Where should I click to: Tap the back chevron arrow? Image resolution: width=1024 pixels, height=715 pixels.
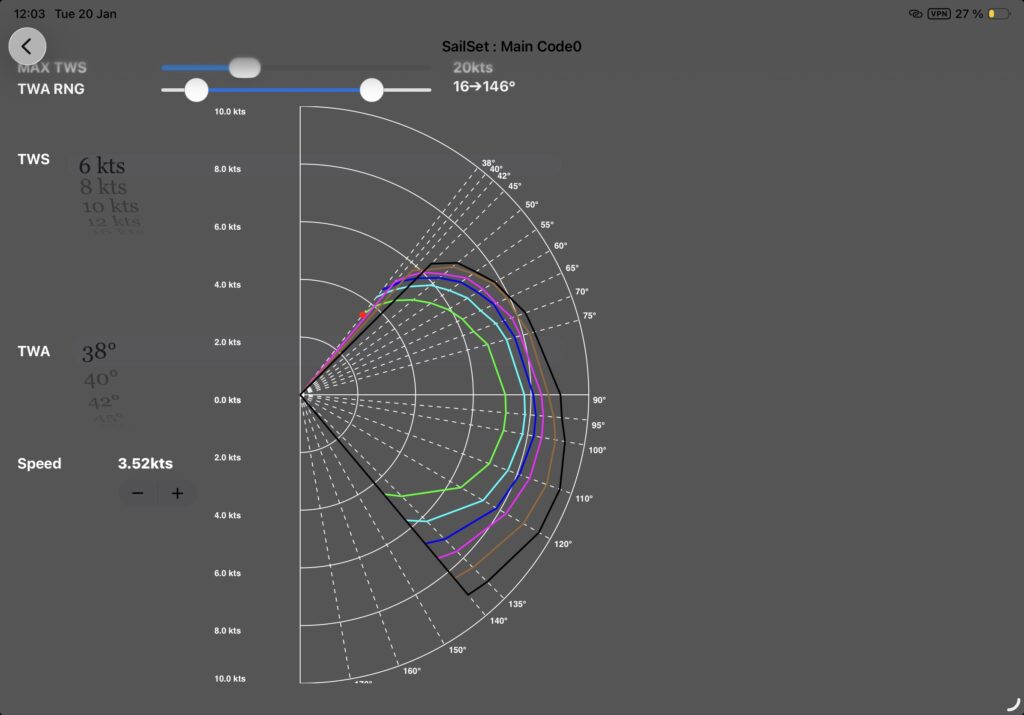point(27,46)
